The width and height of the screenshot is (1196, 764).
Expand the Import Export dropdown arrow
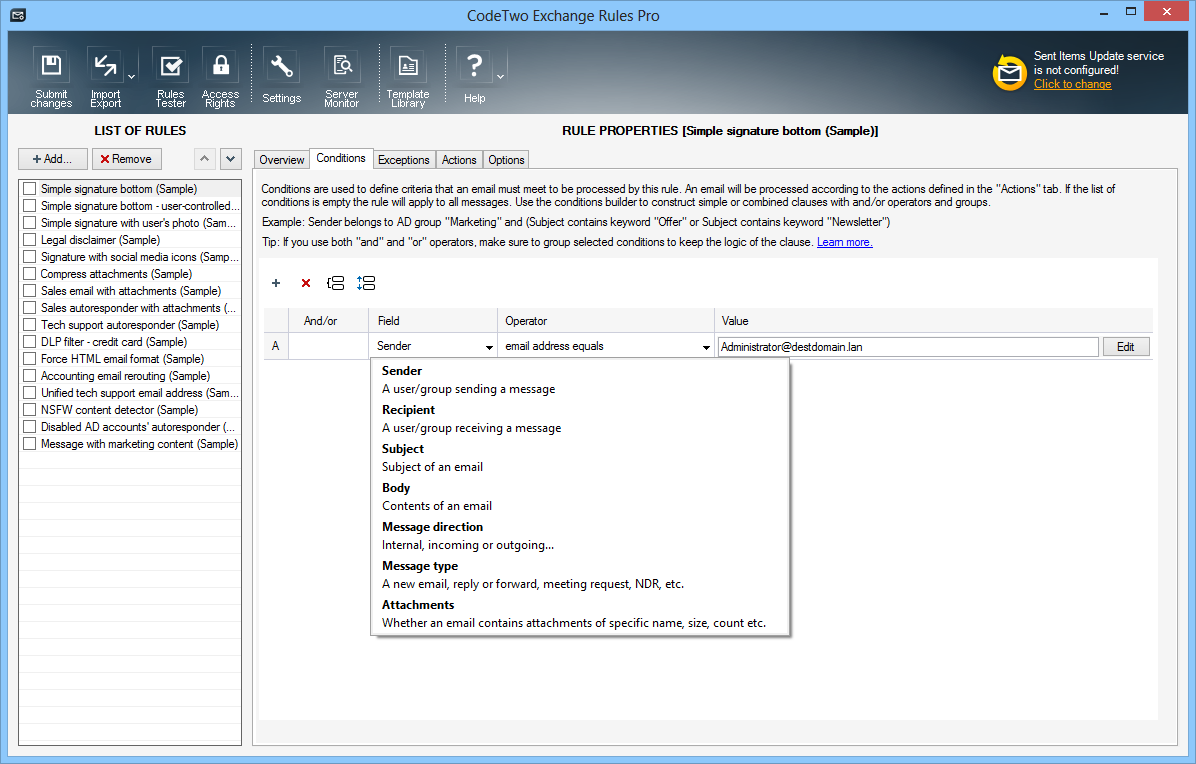point(131,76)
